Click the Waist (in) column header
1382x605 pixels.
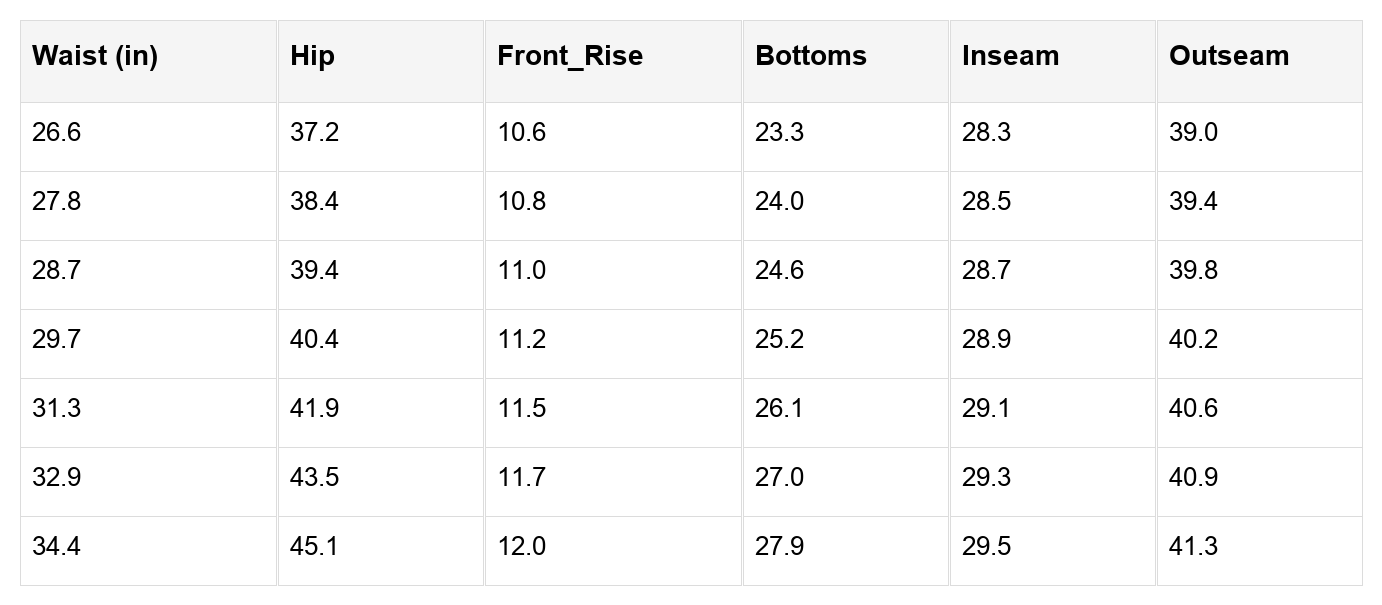point(95,56)
